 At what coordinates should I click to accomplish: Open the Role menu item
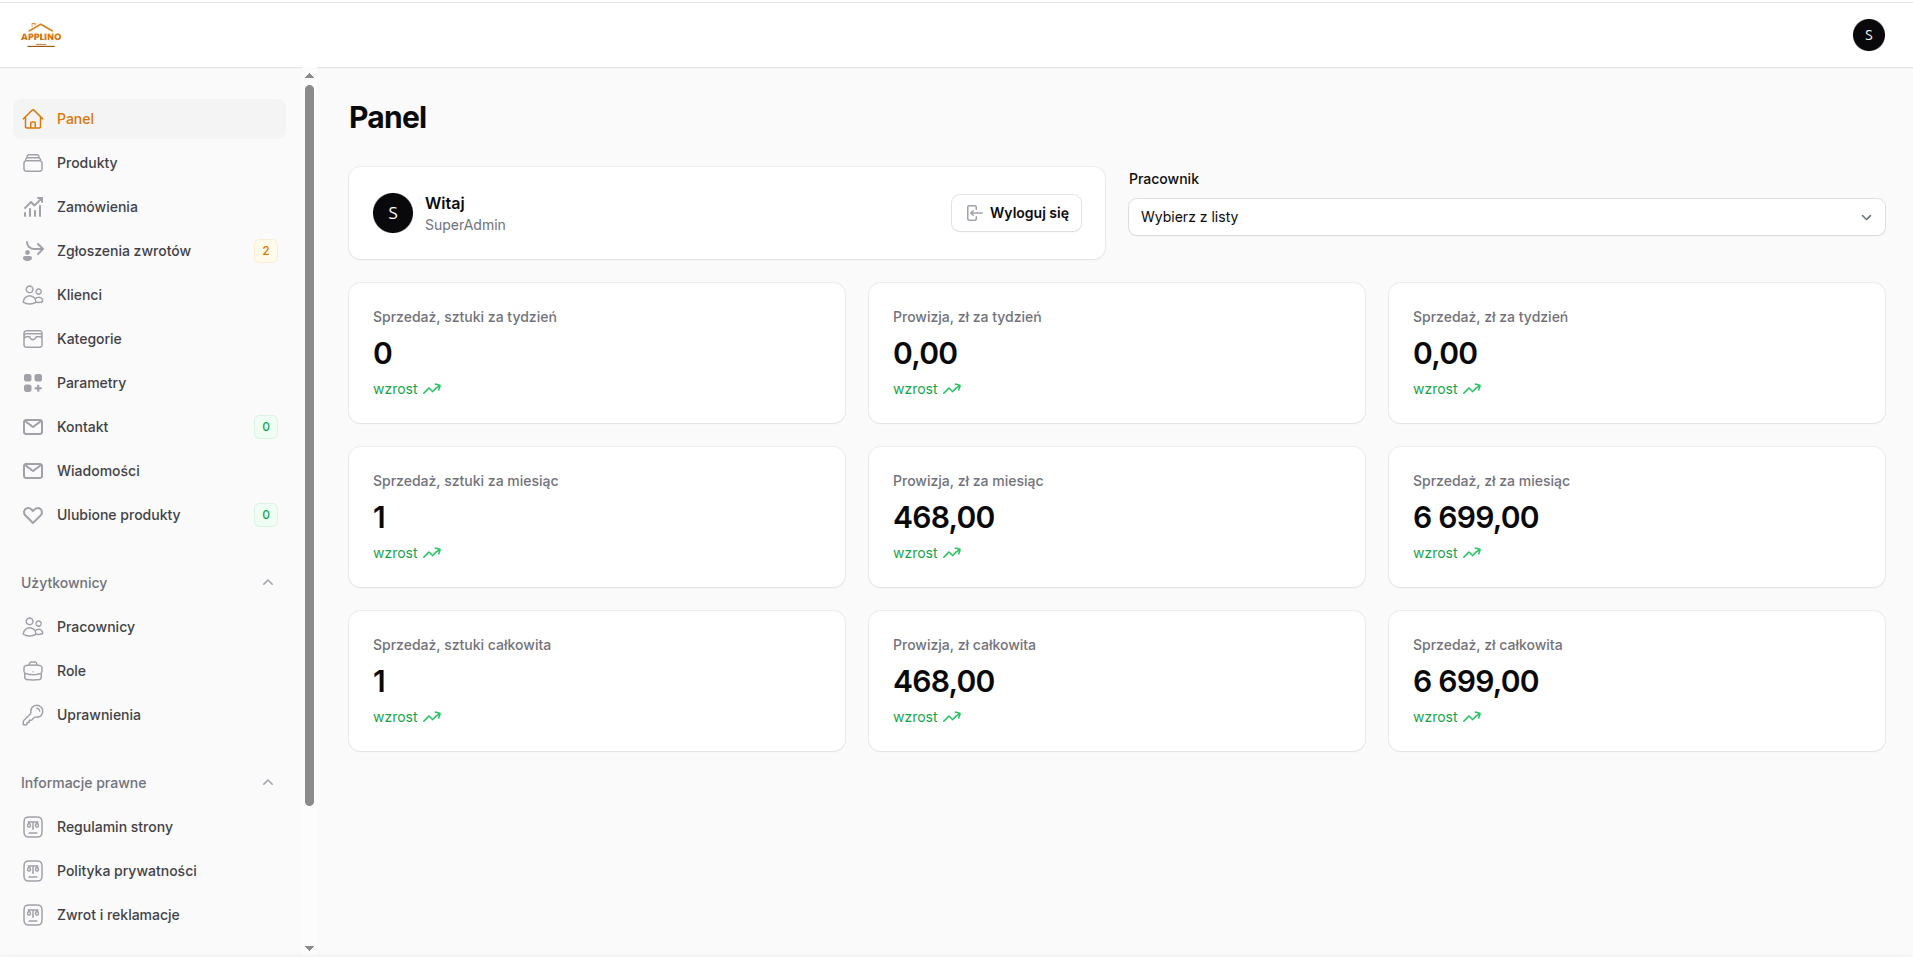[x=71, y=671]
